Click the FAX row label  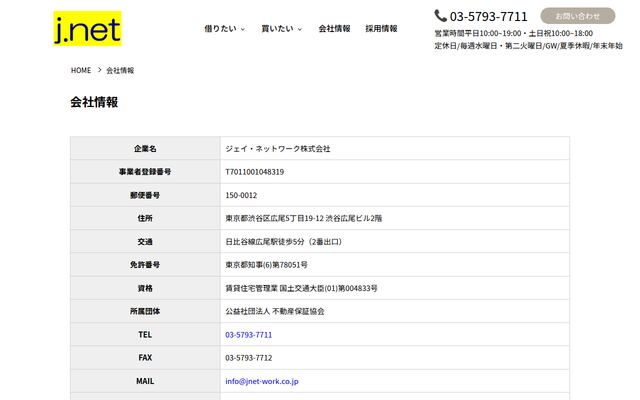pyautogui.click(x=145, y=358)
